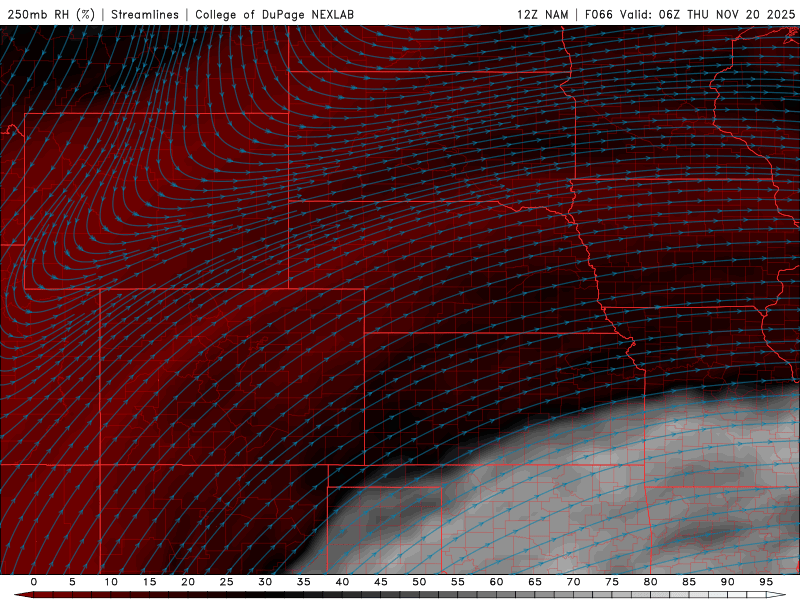
Task: Click the "65" label on the color scale
Action: click(535, 582)
